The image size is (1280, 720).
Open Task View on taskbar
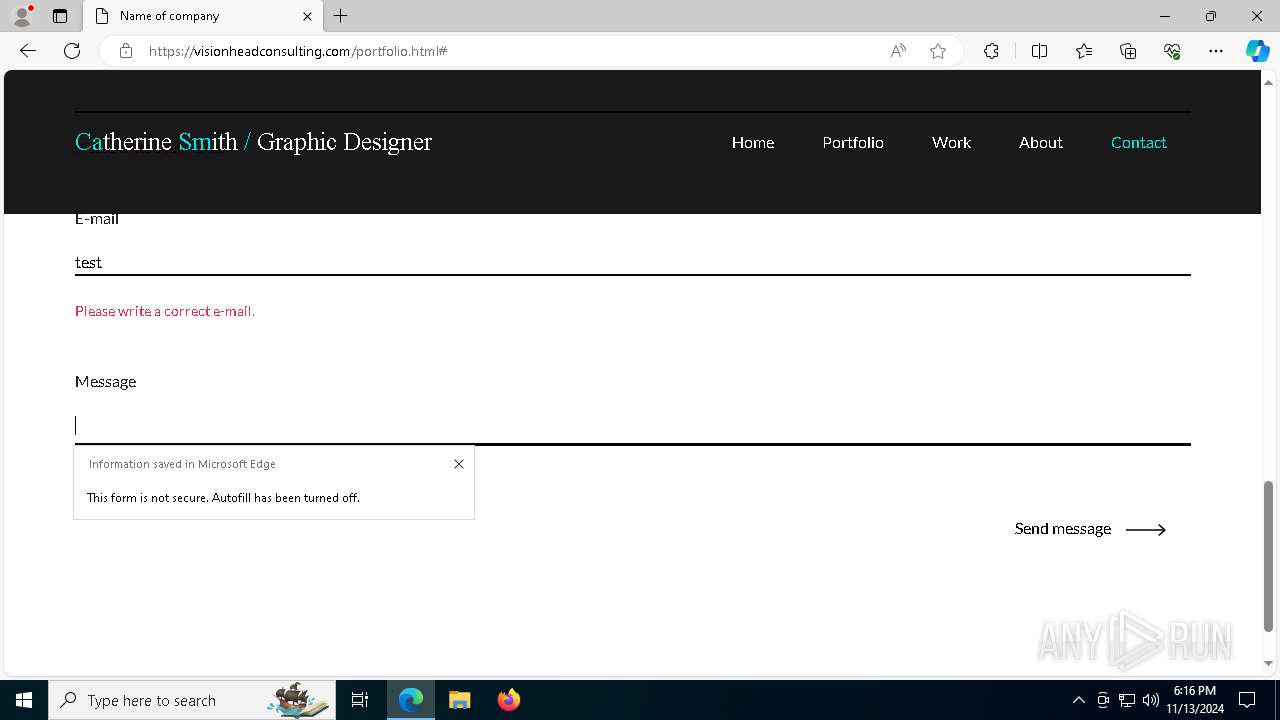[x=360, y=700]
